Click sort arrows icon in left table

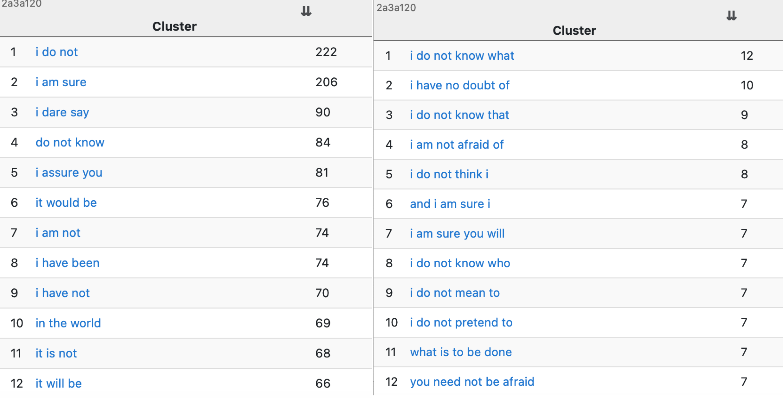click(x=306, y=11)
